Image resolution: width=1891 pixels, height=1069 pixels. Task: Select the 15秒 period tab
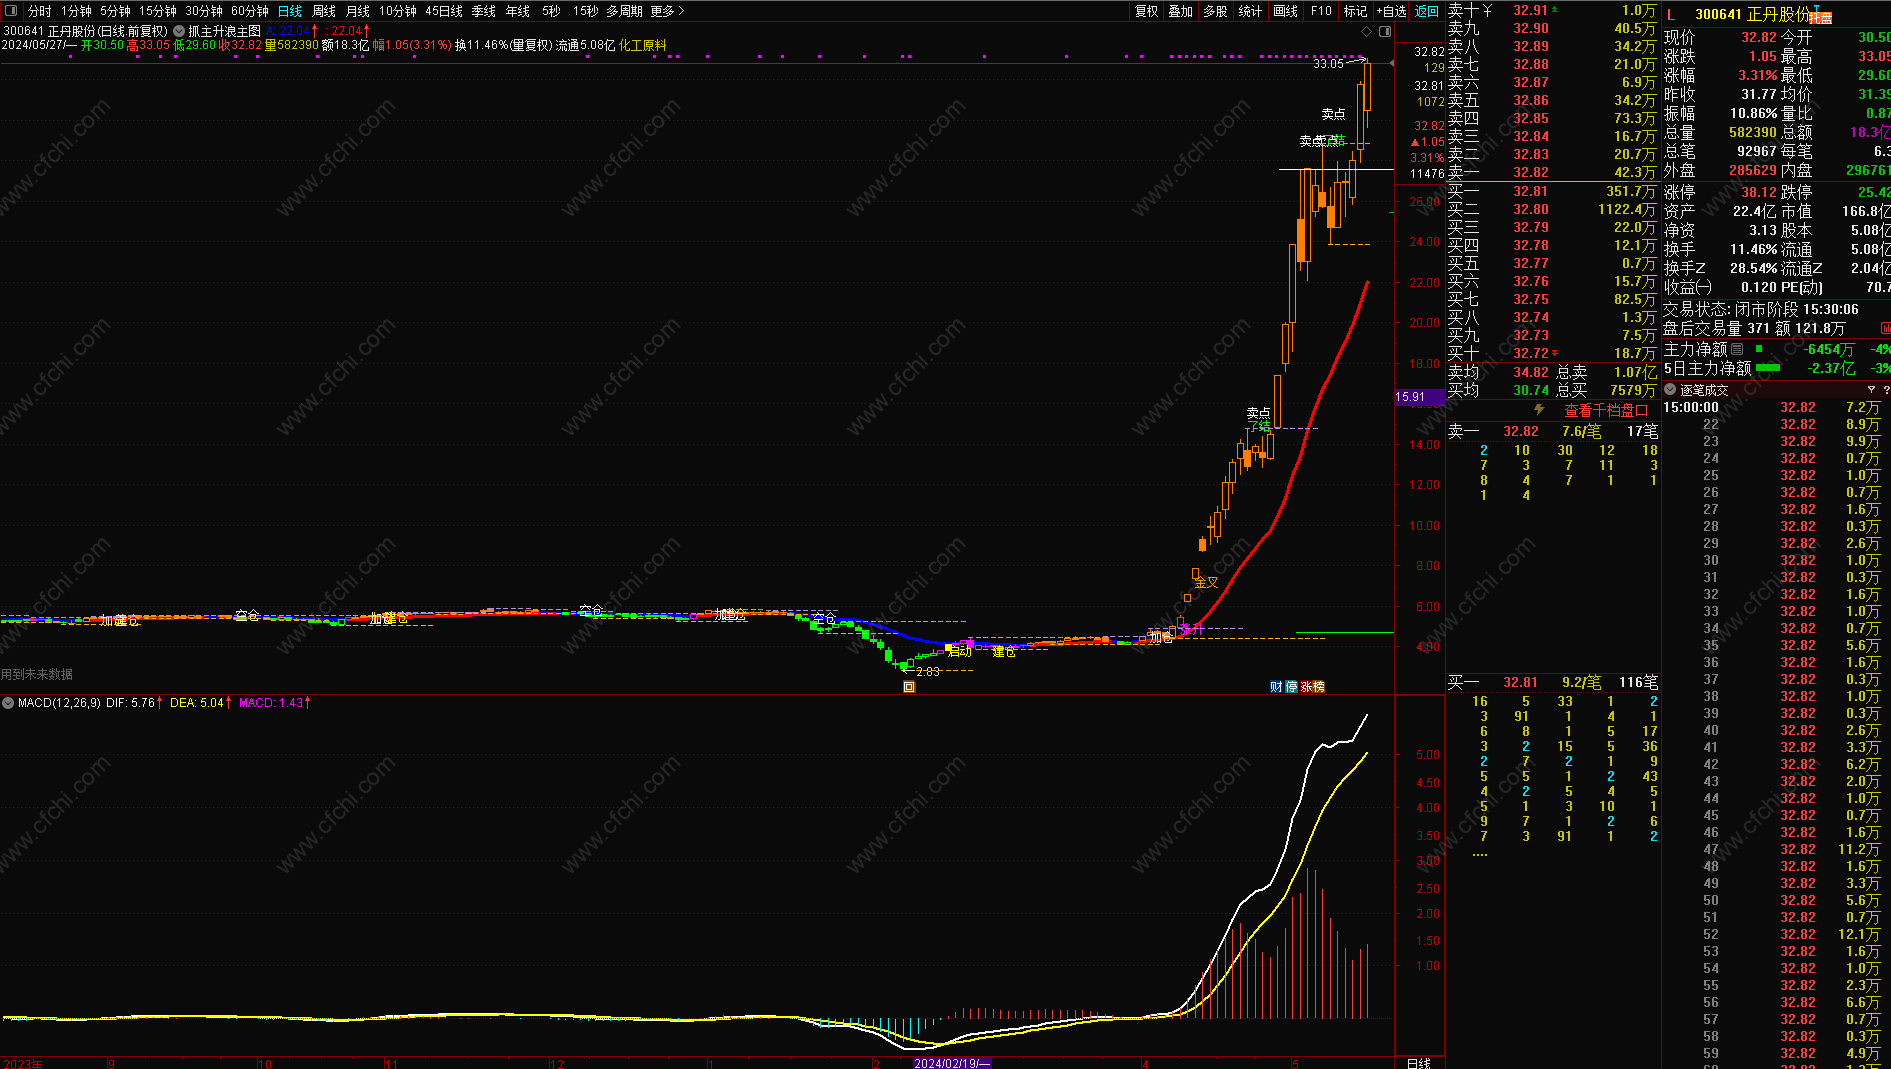pyautogui.click(x=586, y=11)
